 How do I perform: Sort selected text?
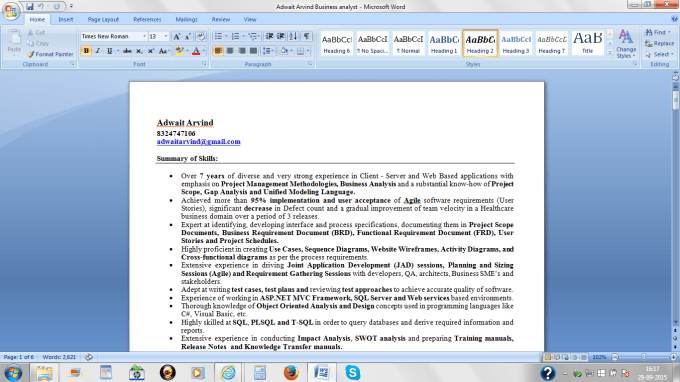tap(293, 36)
